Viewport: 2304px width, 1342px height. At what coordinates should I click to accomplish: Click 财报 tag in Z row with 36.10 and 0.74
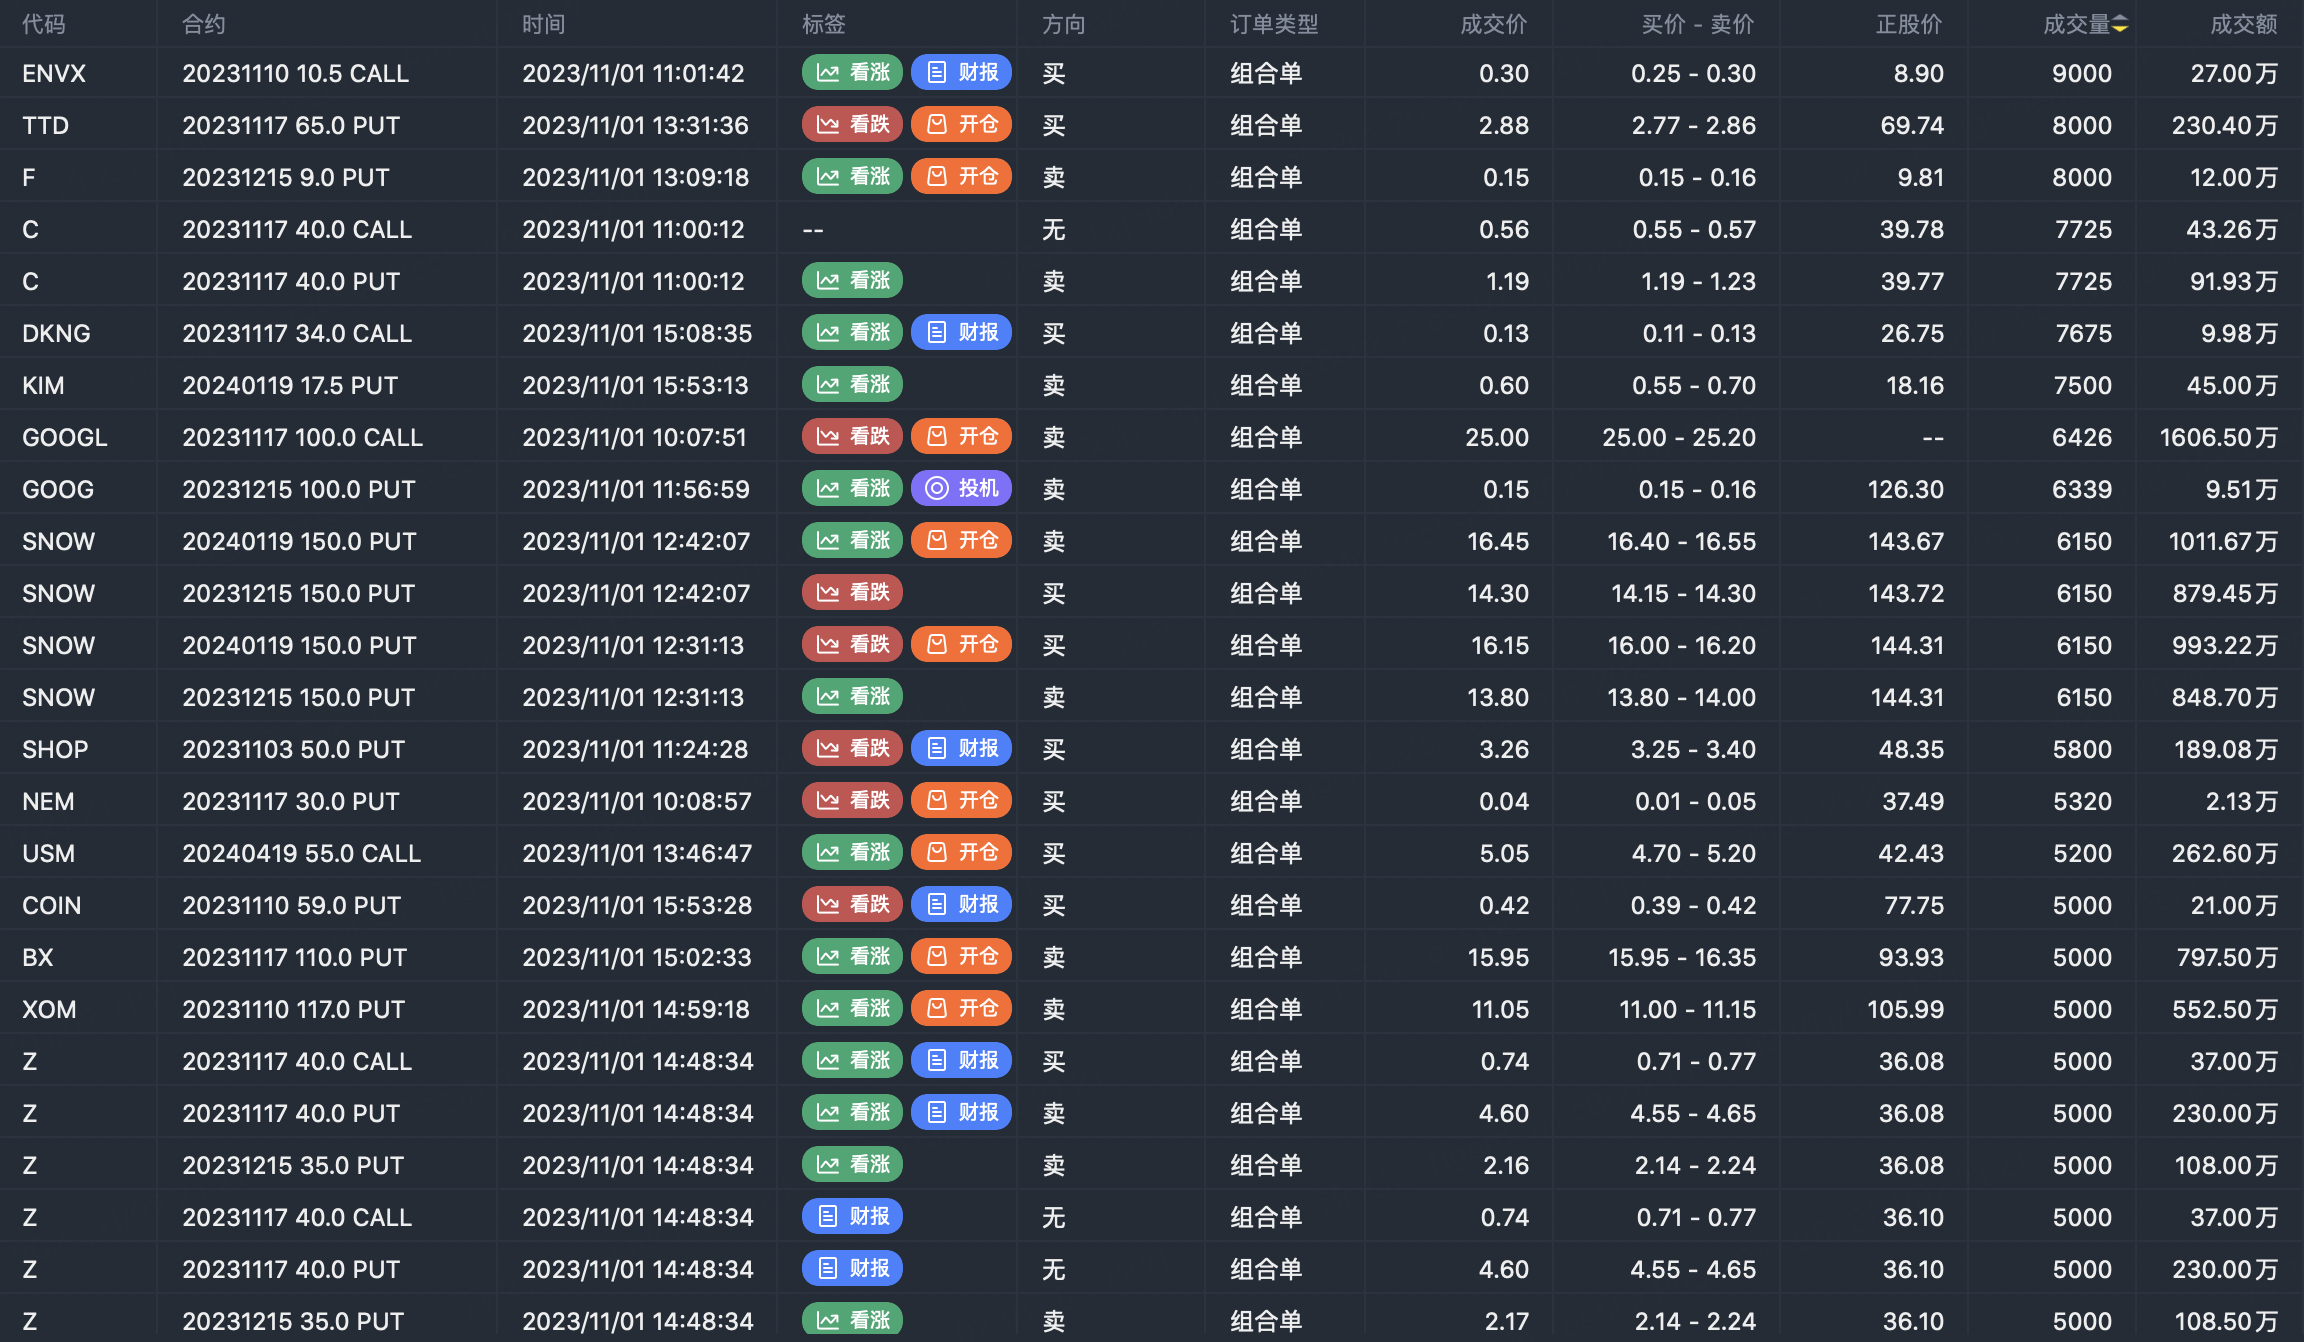click(852, 1216)
